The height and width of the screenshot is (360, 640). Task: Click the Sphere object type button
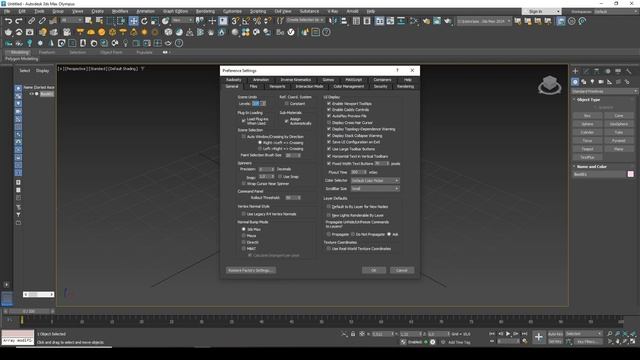[x=587, y=124]
